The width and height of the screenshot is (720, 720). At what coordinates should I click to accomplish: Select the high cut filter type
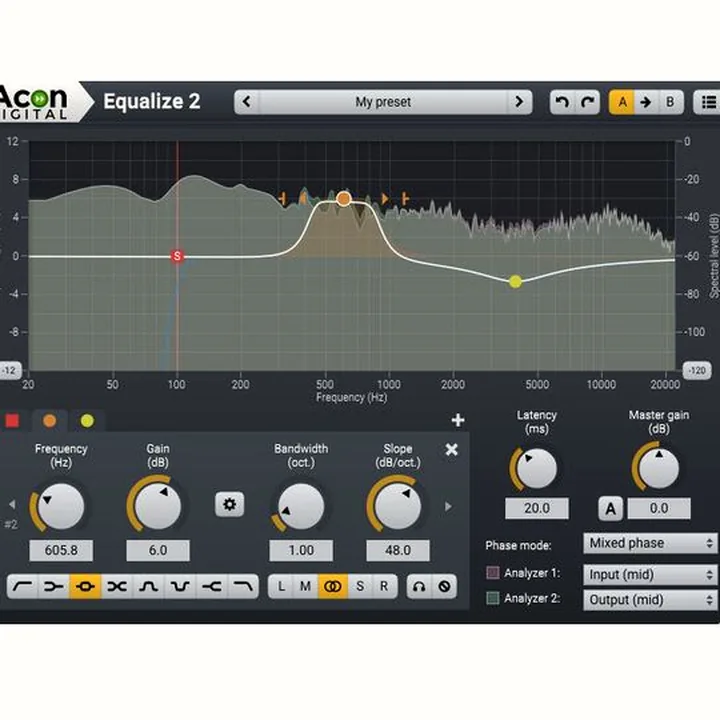pos(243,586)
